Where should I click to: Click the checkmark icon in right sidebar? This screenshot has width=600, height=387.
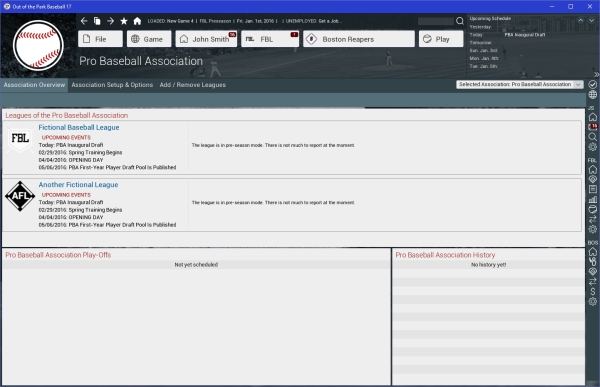click(x=592, y=85)
